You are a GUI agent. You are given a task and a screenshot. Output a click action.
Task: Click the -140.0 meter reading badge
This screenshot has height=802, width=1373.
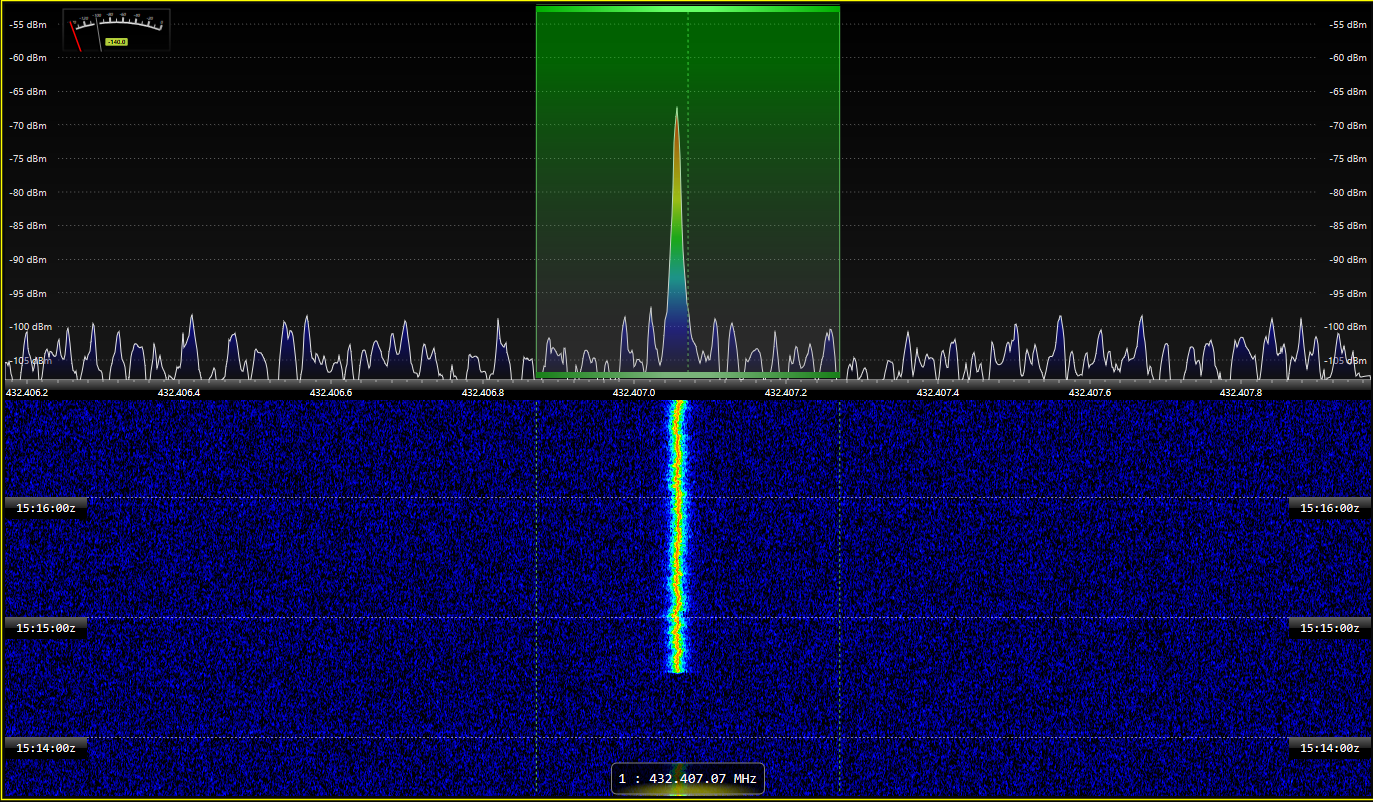116,41
